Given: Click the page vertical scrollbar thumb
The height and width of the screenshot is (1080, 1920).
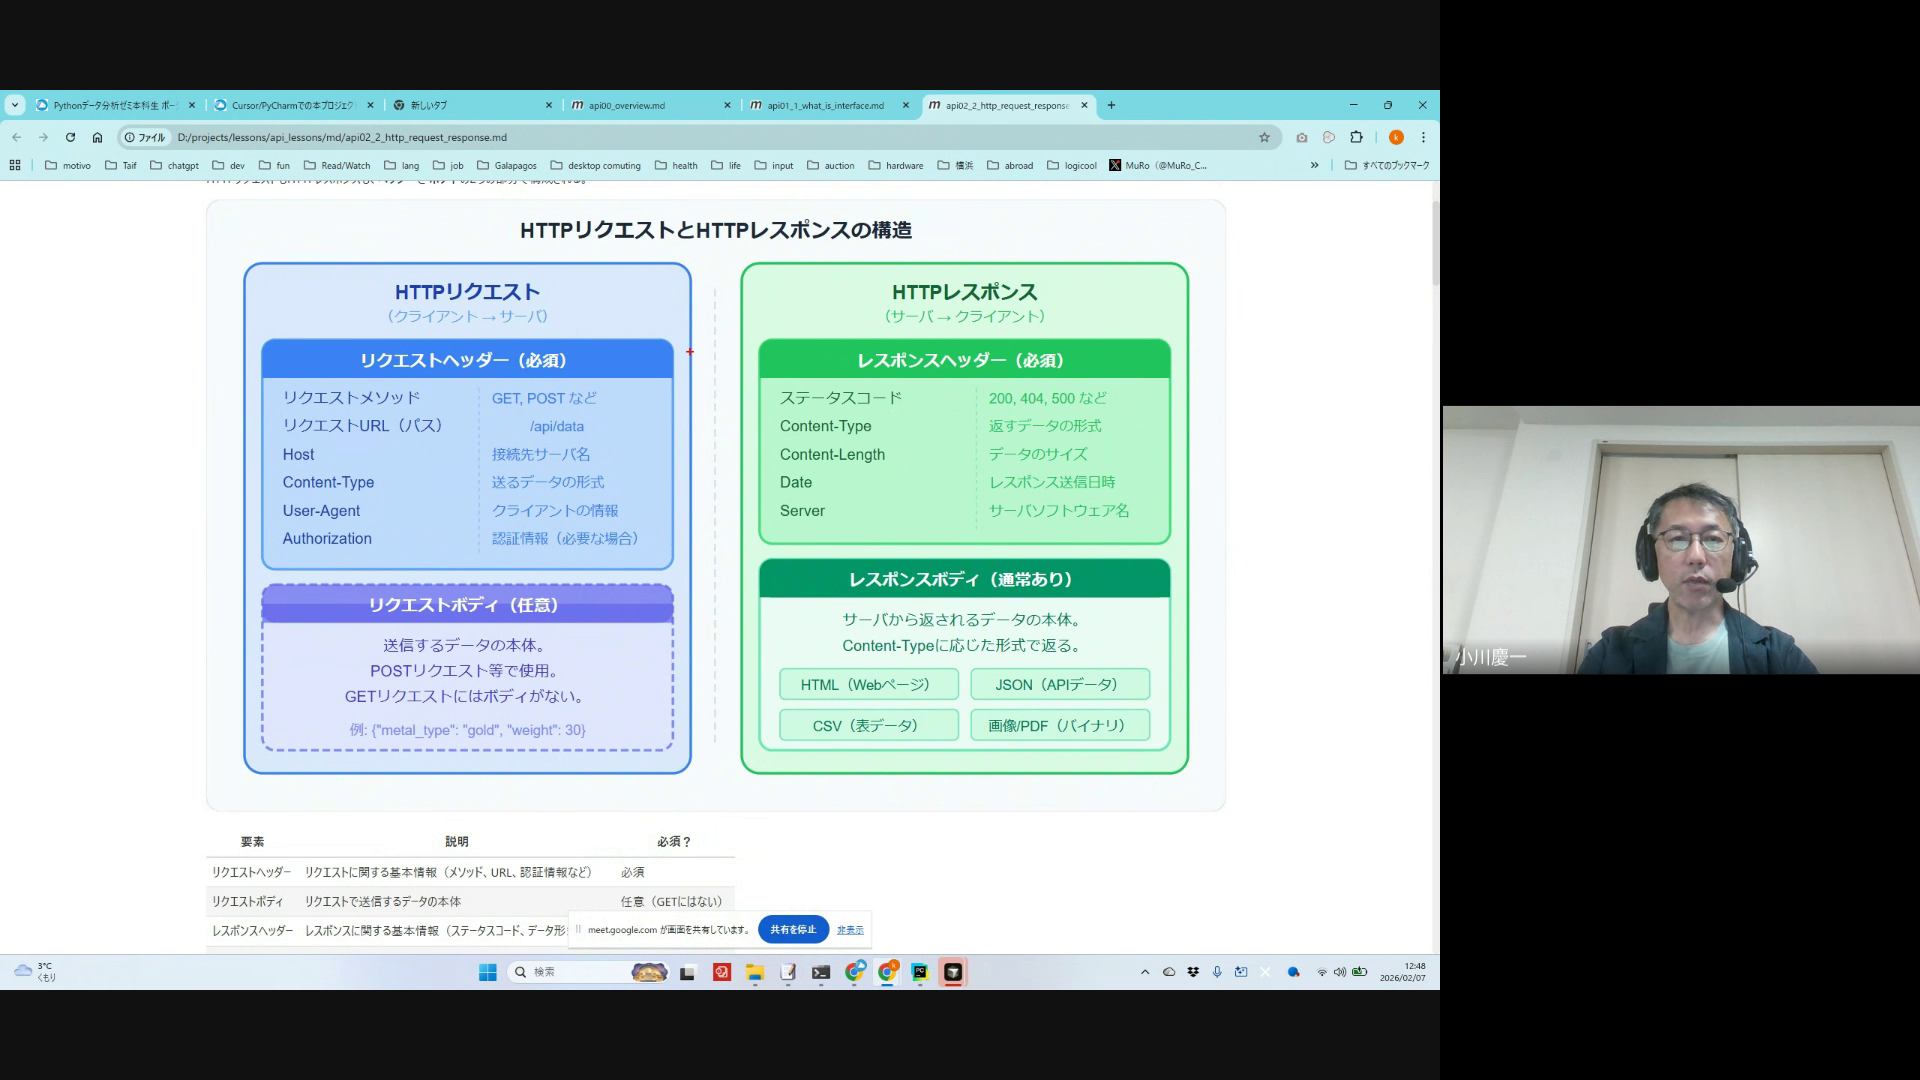Looking at the screenshot, I should (x=1435, y=245).
